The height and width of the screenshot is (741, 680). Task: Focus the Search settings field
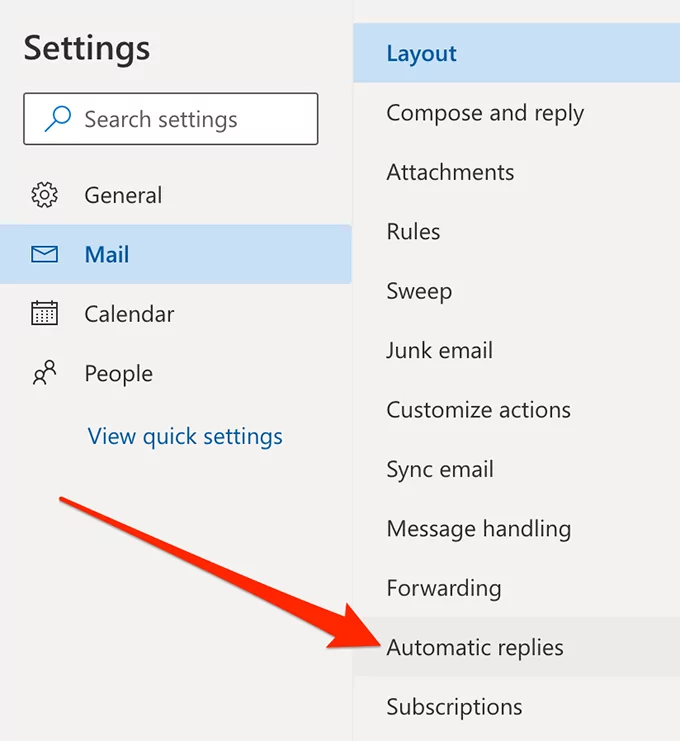(171, 119)
